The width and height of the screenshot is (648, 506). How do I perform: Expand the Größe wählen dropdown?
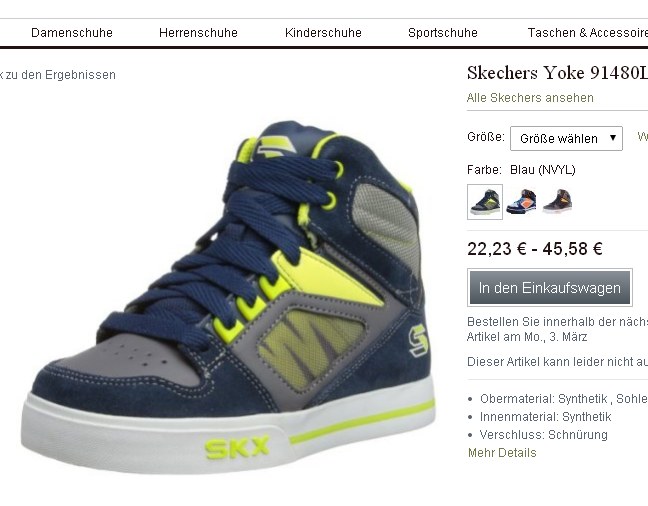coord(566,138)
